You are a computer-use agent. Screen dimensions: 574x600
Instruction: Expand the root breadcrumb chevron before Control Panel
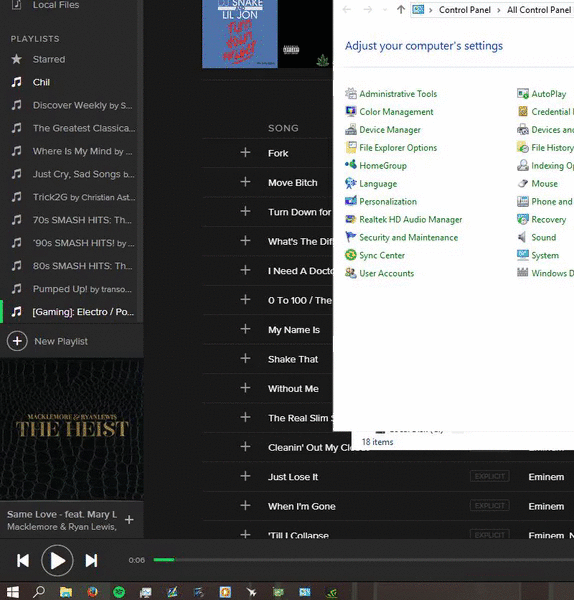431,10
